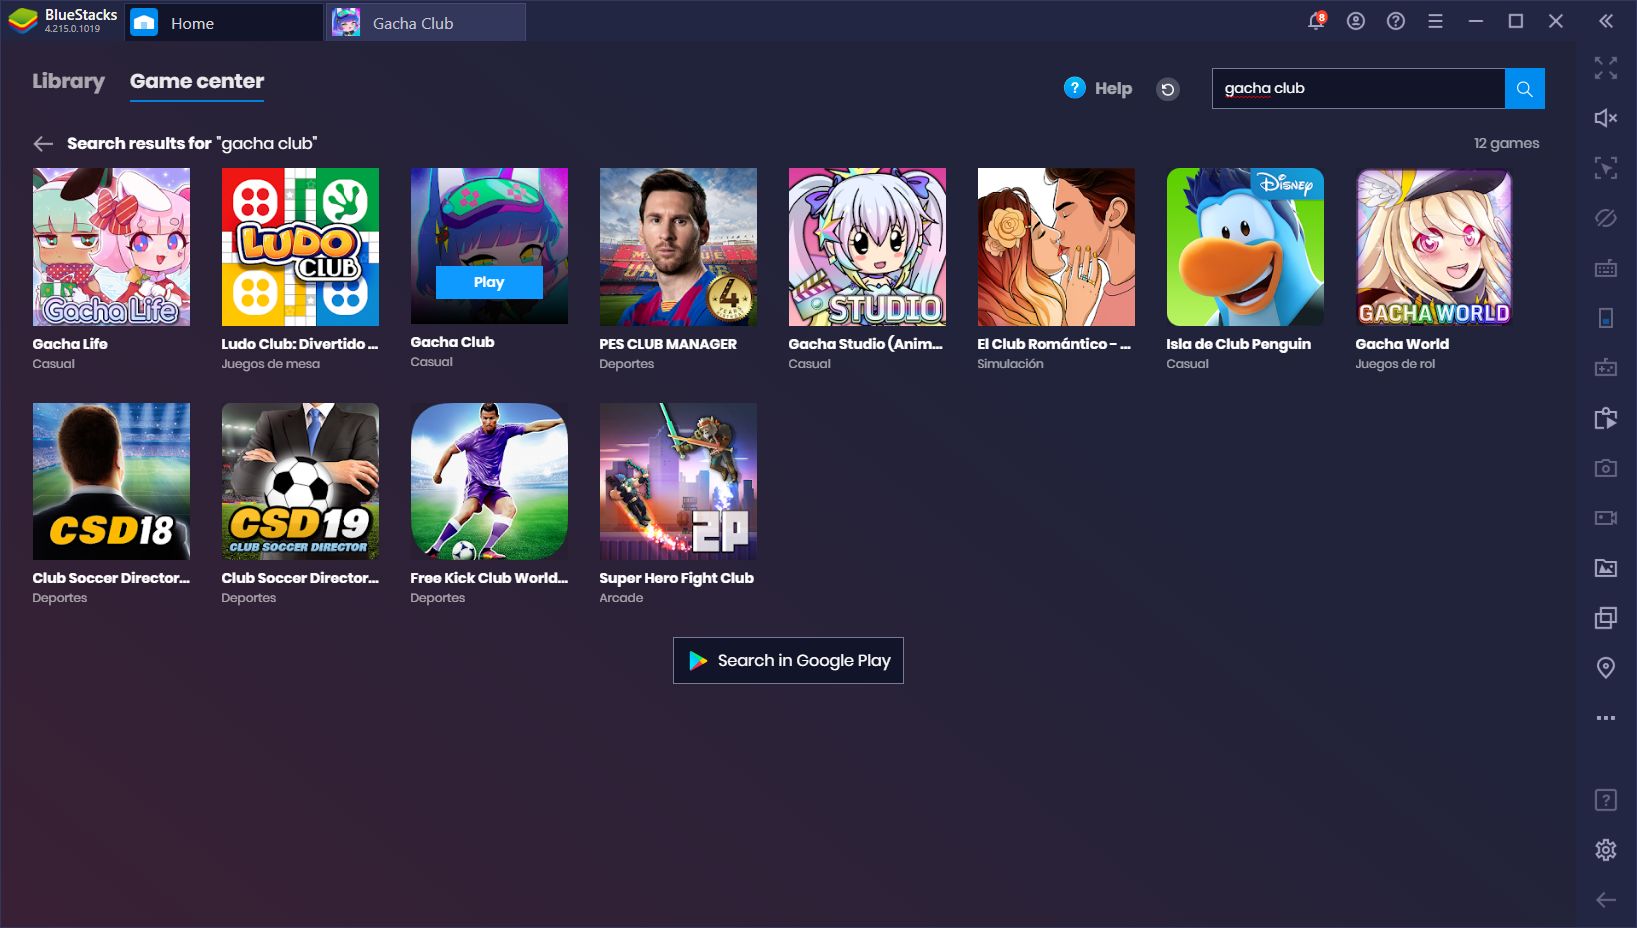Toggle fullscreen mode in sidebar
1637x928 pixels.
coord(1606,68)
